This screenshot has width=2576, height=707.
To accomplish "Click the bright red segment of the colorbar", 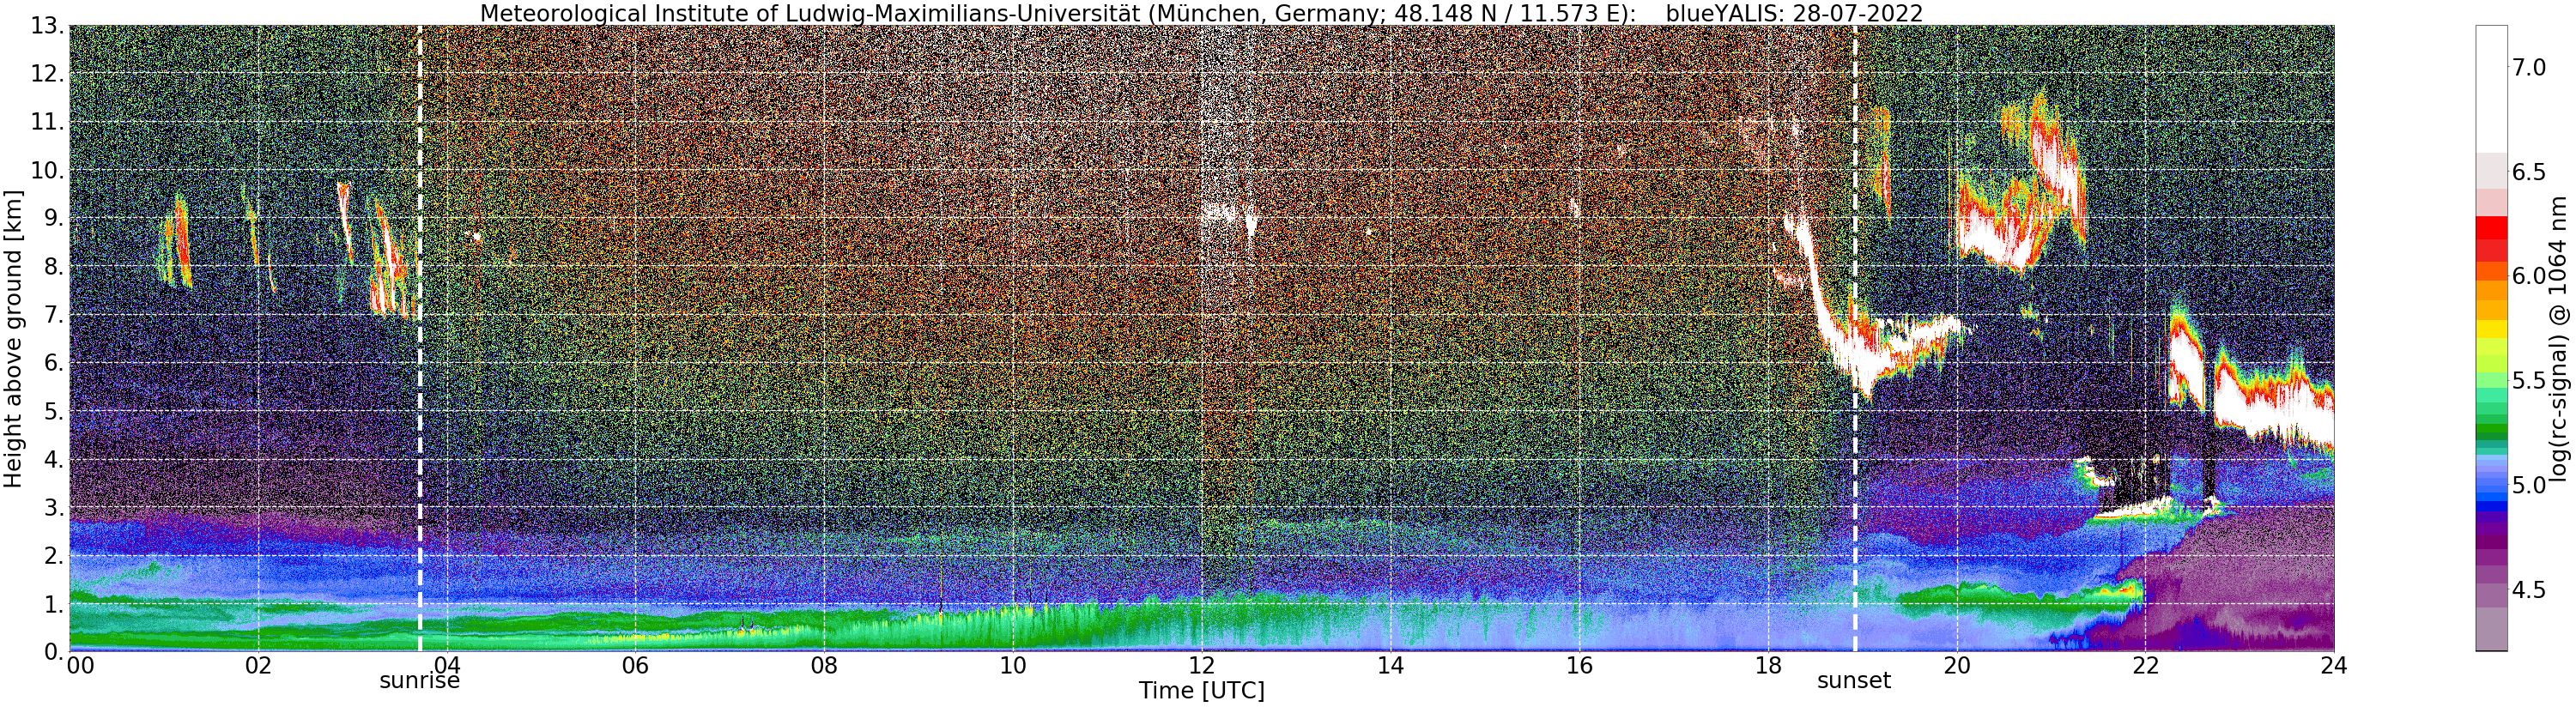I will (2491, 227).
